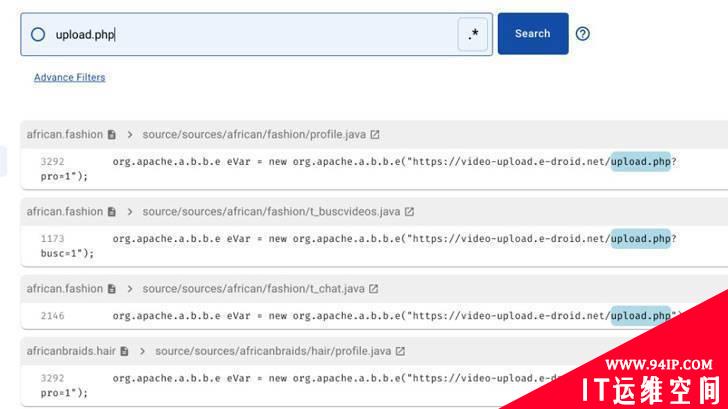The width and height of the screenshot is (728, 409).
Task: Click africanbraids.hair package name
Action: pos(71,351)
